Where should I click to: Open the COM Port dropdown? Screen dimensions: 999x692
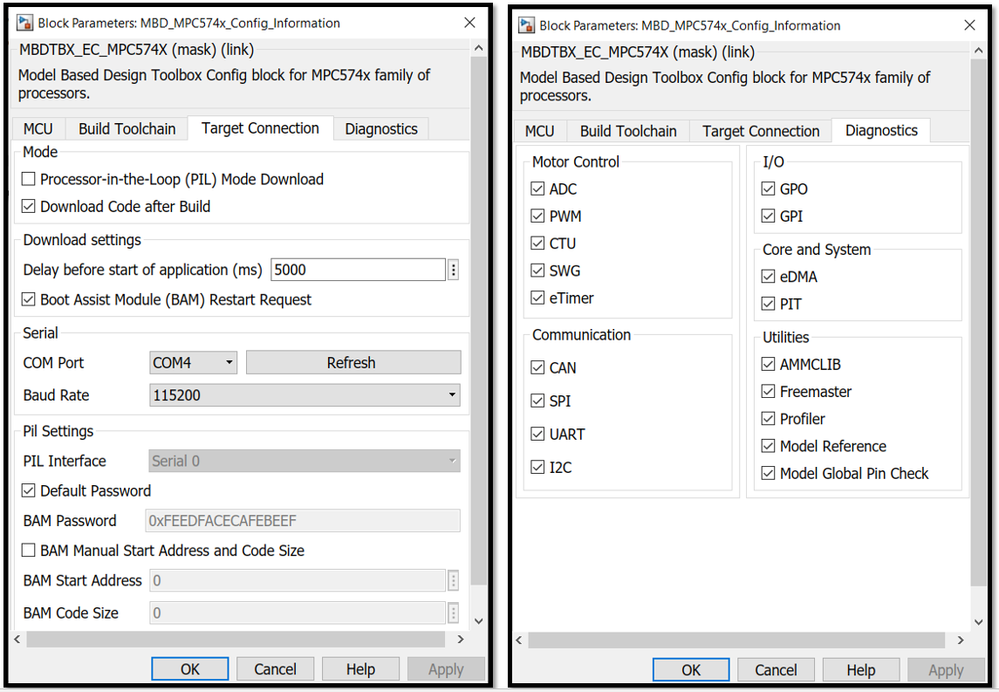pyautogui.click(x=193, y=363)
